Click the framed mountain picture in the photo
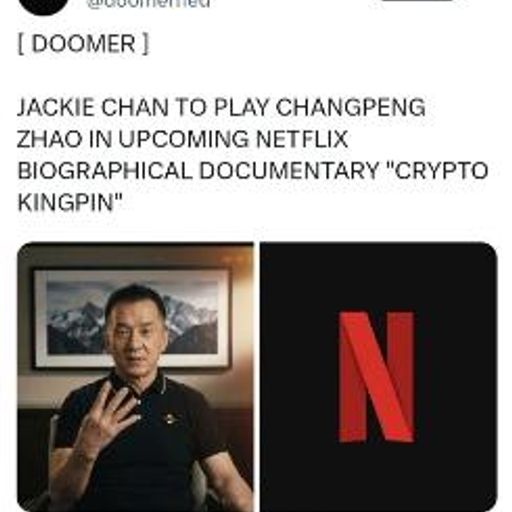This screenshot has width=512, height=512. (x=132, y=318)
